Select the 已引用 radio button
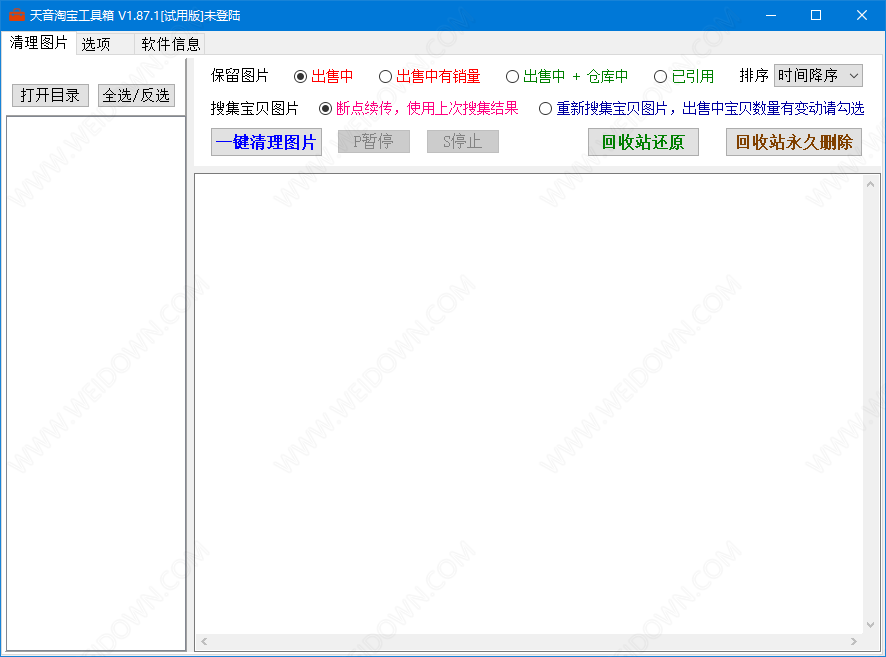Screen dimensions: 886x657 tap(661, 77)
